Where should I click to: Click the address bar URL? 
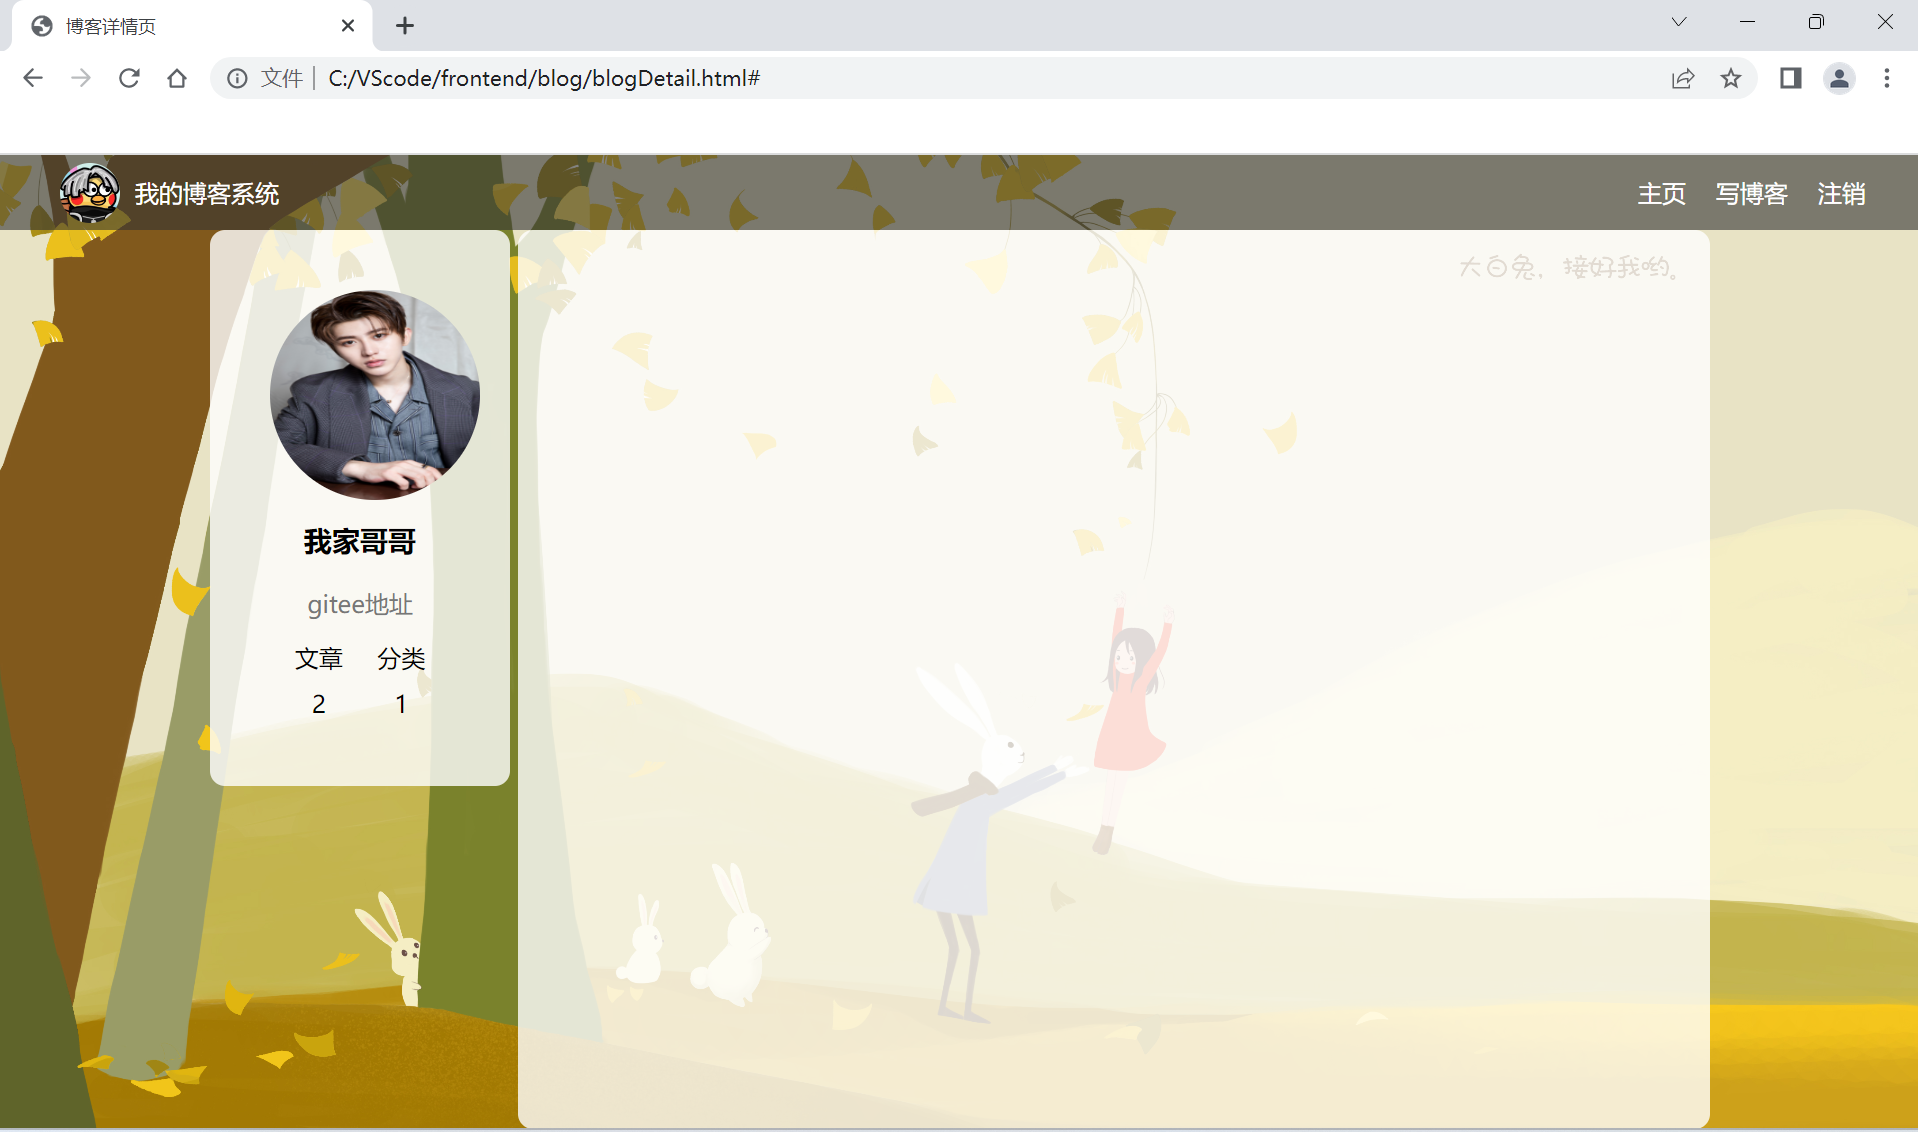[x=544, y=78]
